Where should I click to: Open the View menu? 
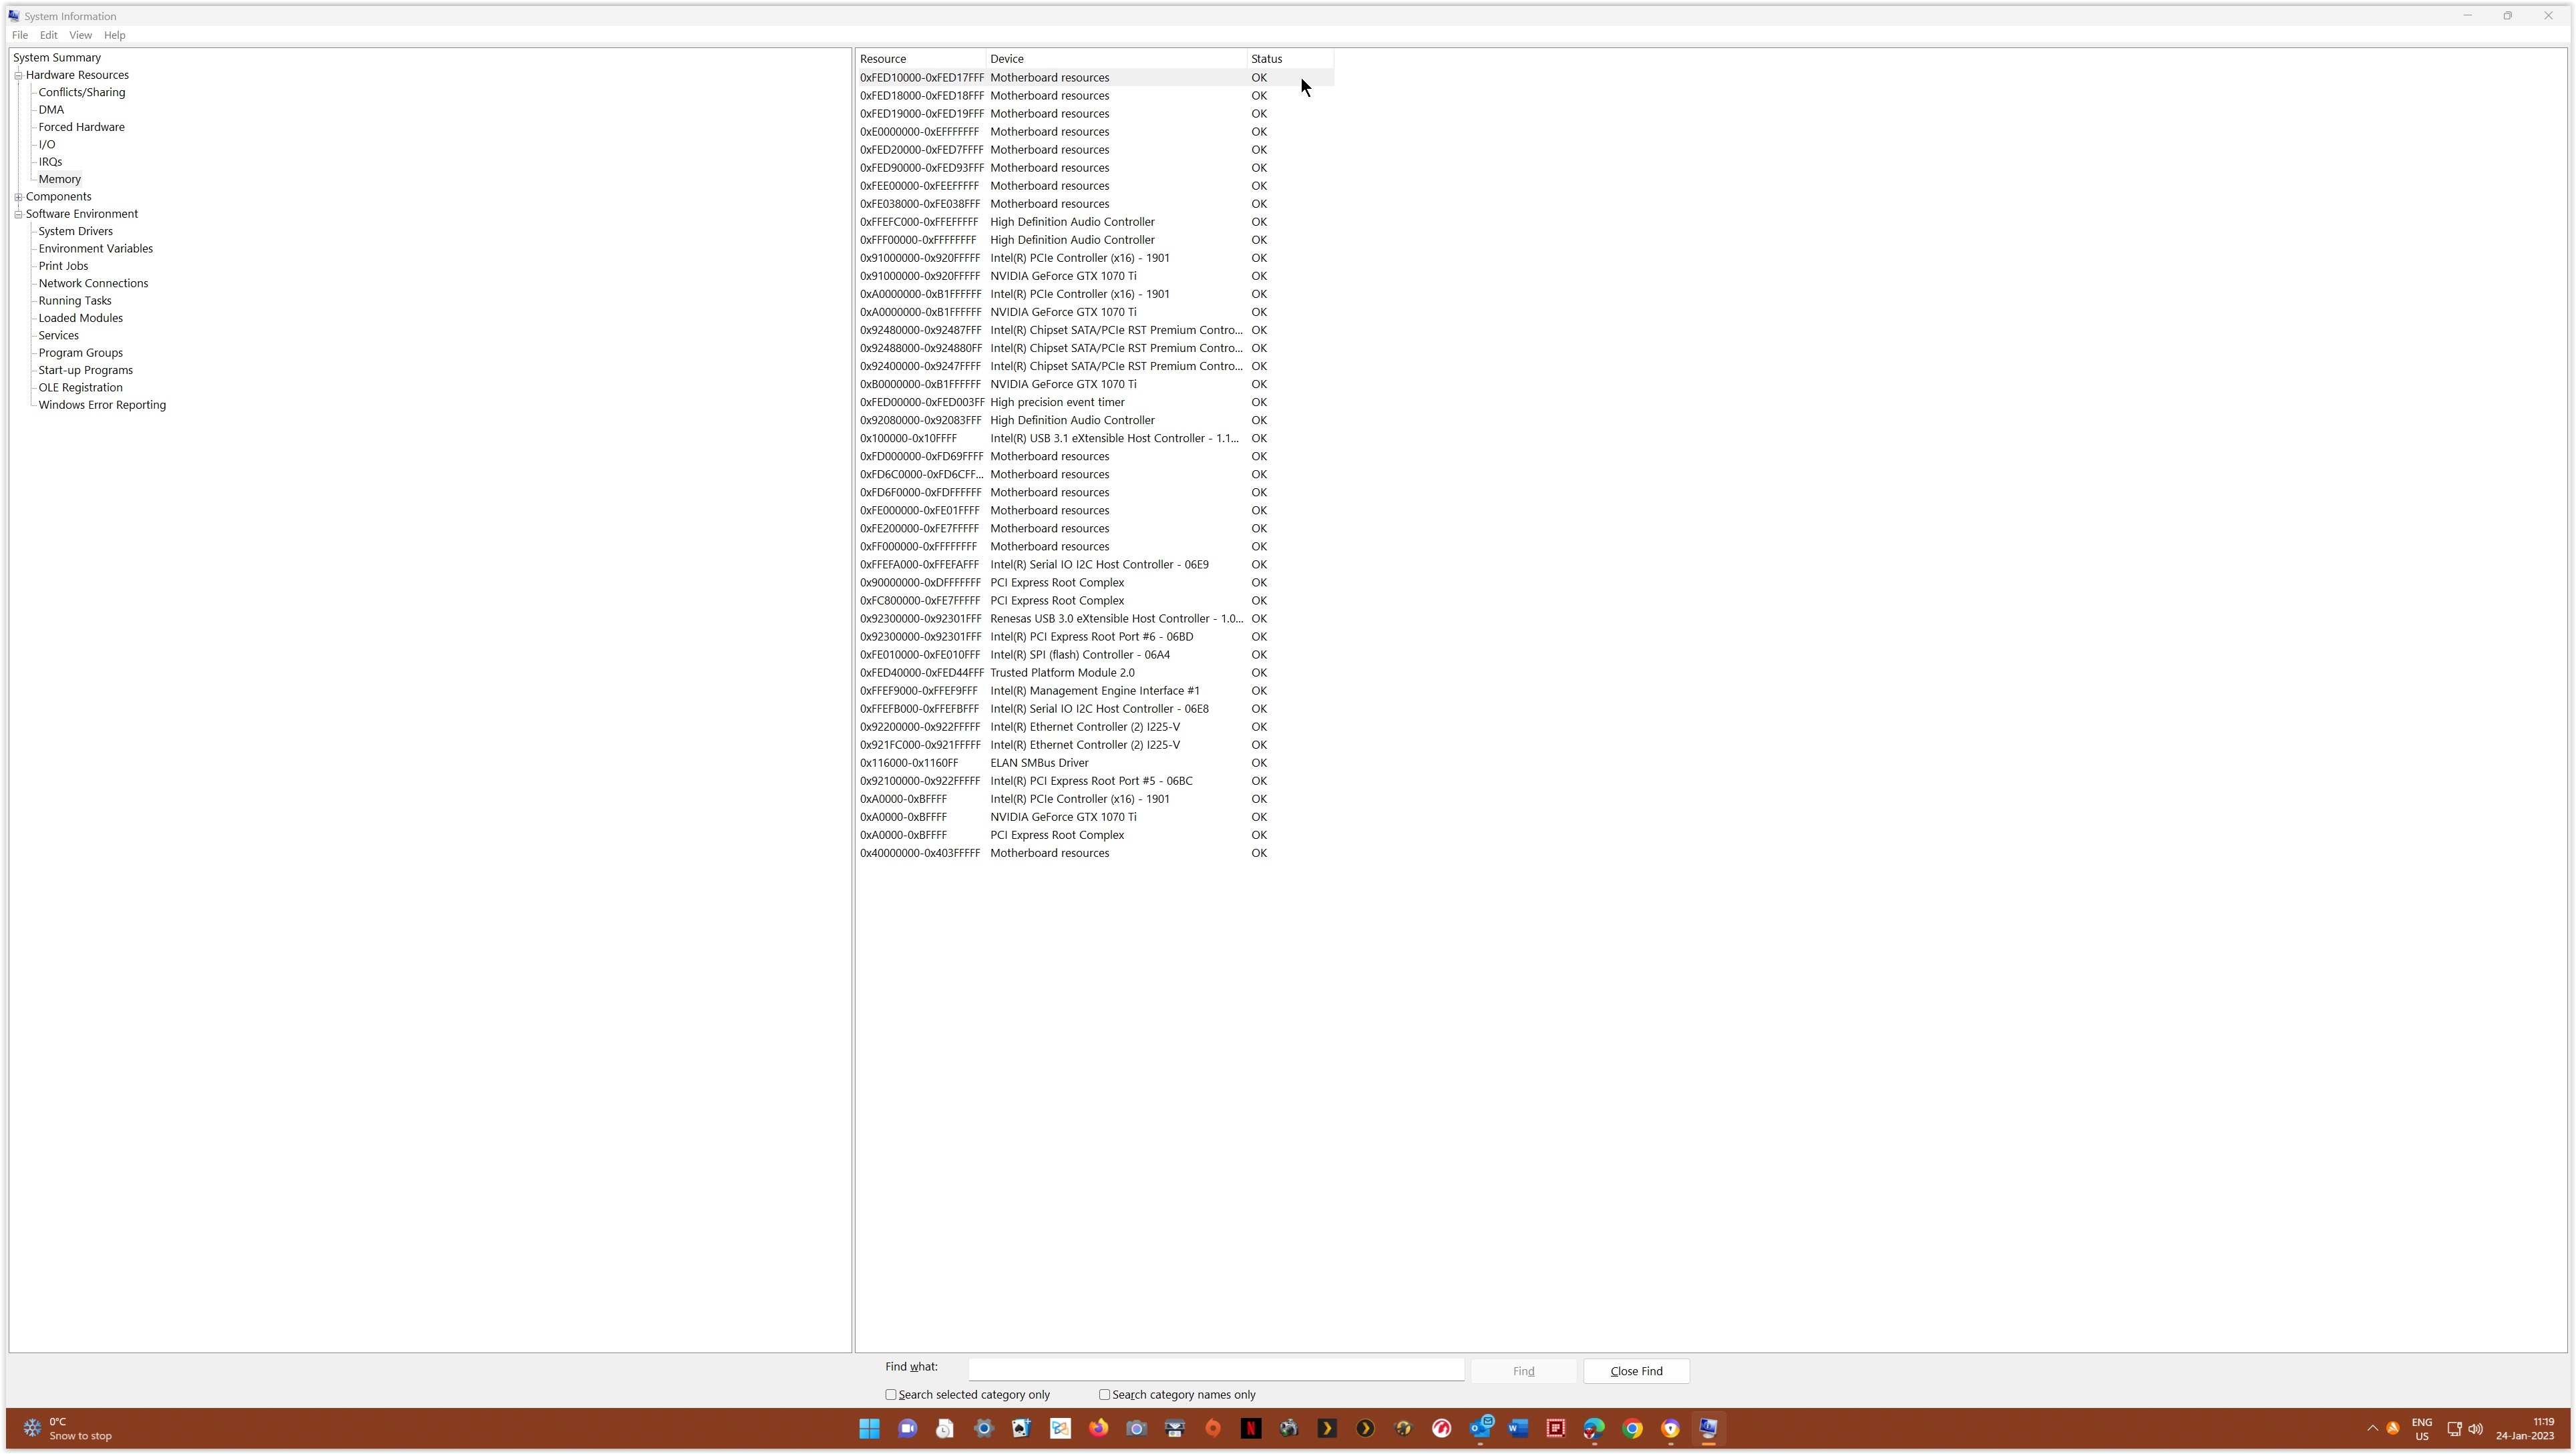coord(80,35)
